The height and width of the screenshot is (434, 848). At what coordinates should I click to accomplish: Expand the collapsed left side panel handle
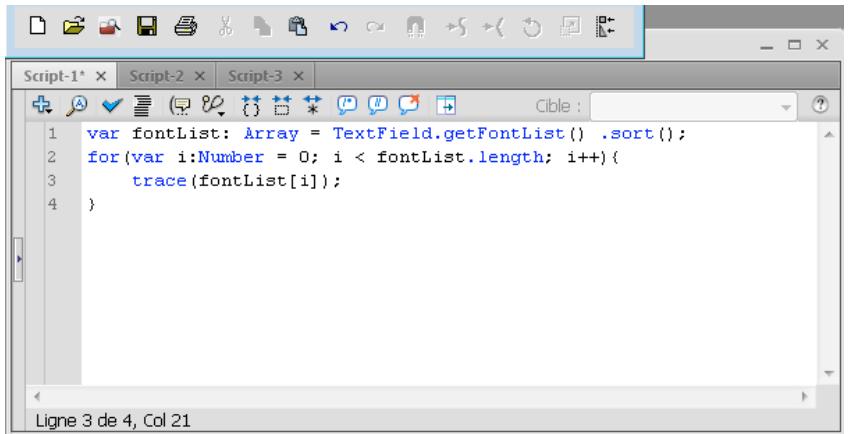point(18,259)
